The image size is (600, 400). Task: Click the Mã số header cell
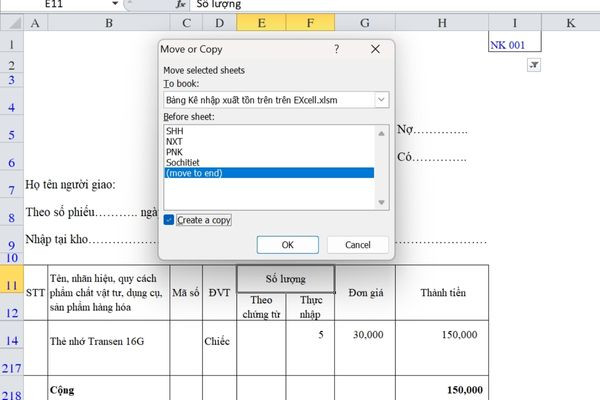(x=186, y=293)
